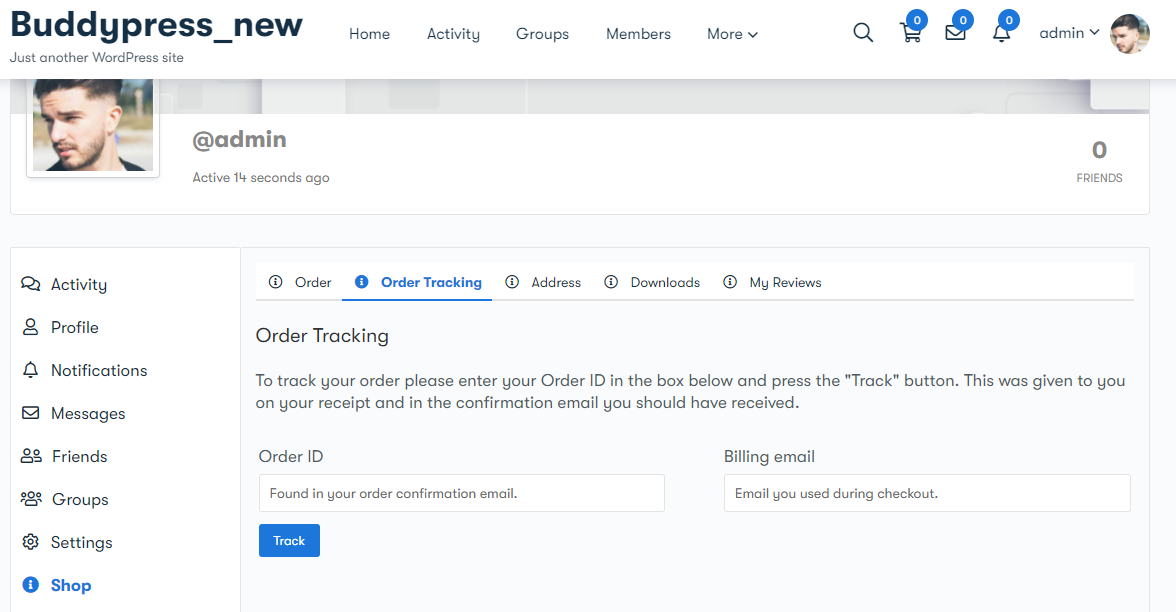Screen dimensions: 1176x612
Task: Open the Messages link in sidebar
Action: point(88,413)
